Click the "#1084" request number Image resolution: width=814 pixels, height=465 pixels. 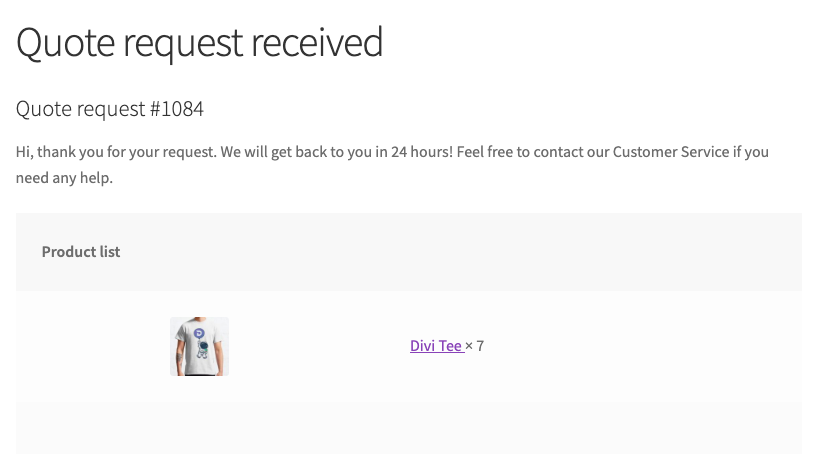[x=177, y=109]
